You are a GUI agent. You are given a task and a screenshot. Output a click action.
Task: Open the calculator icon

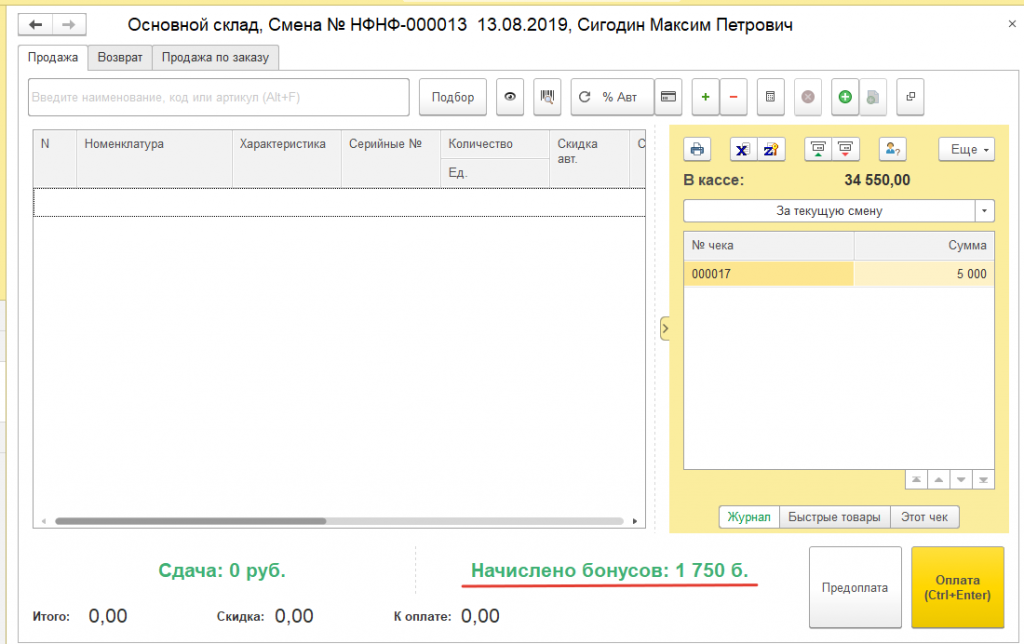[770, 97]
